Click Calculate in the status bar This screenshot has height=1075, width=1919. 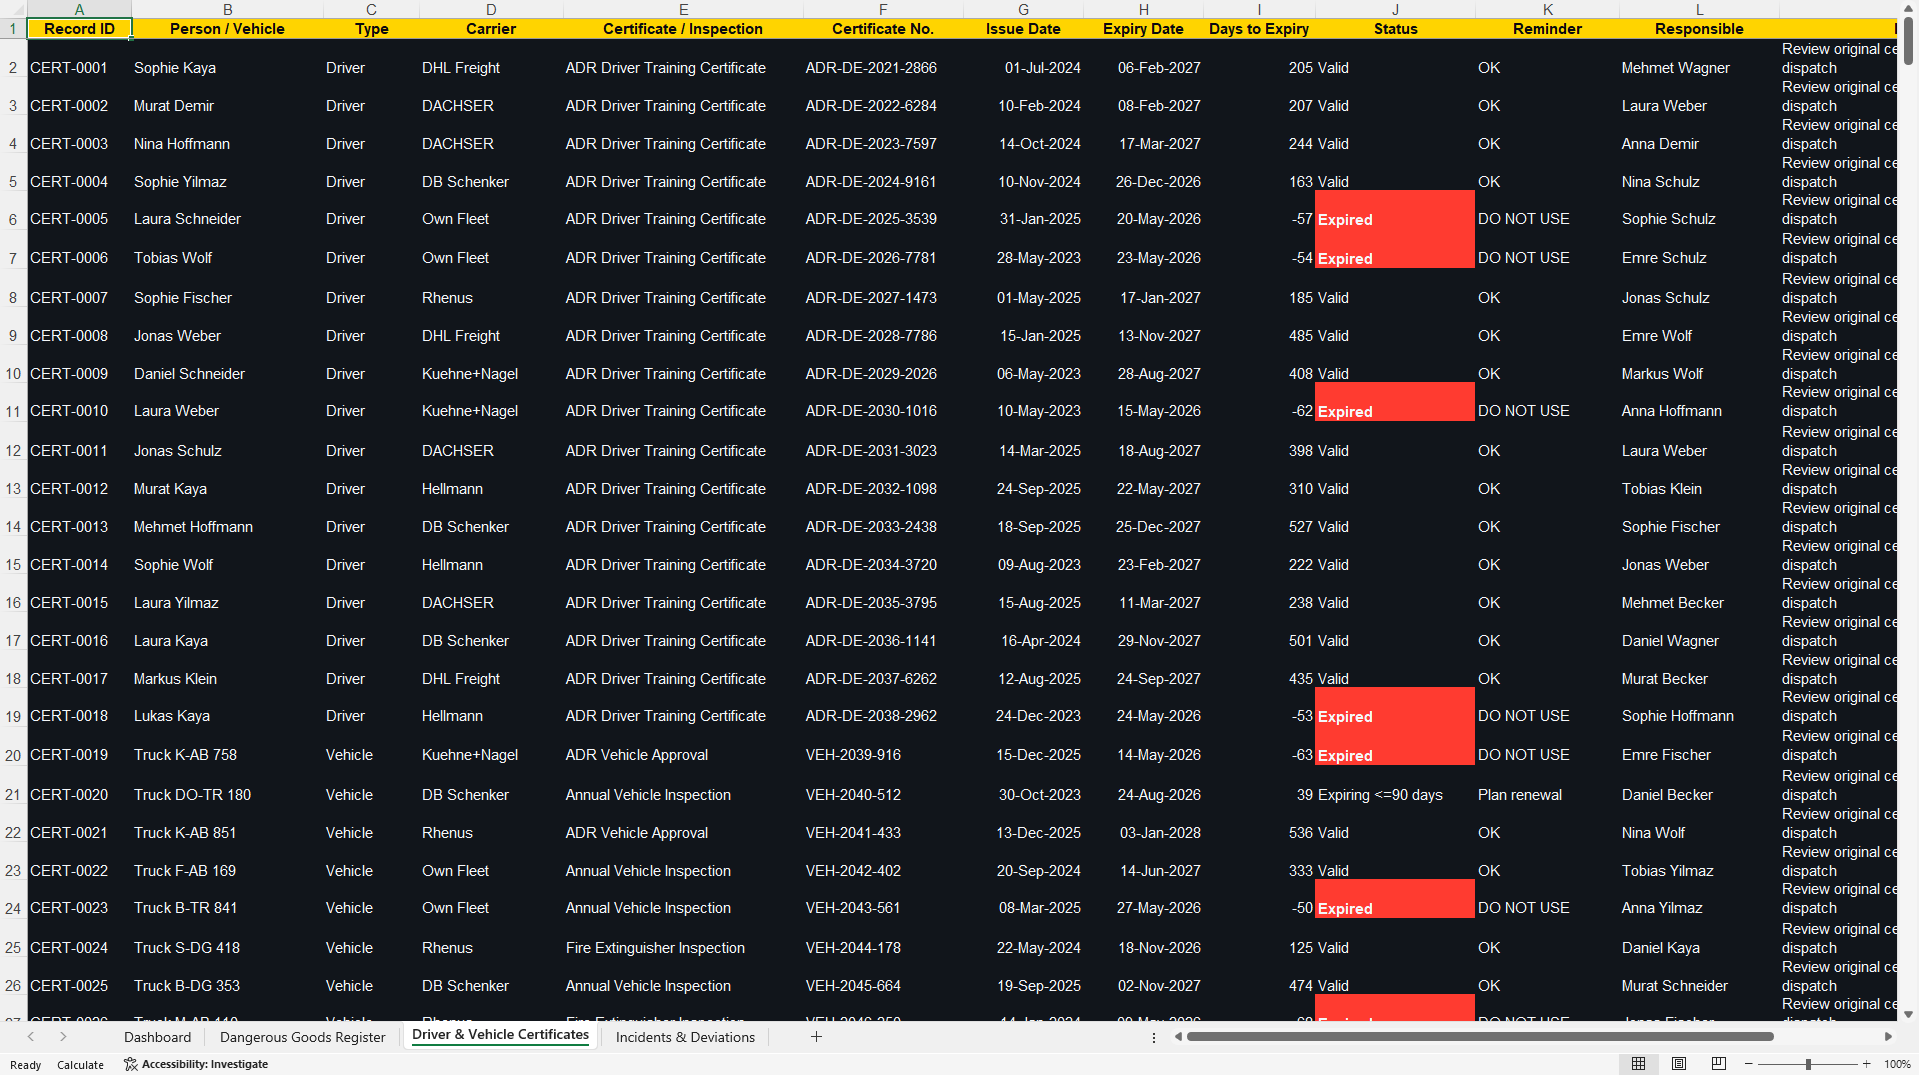click(x=80, y=1065)
